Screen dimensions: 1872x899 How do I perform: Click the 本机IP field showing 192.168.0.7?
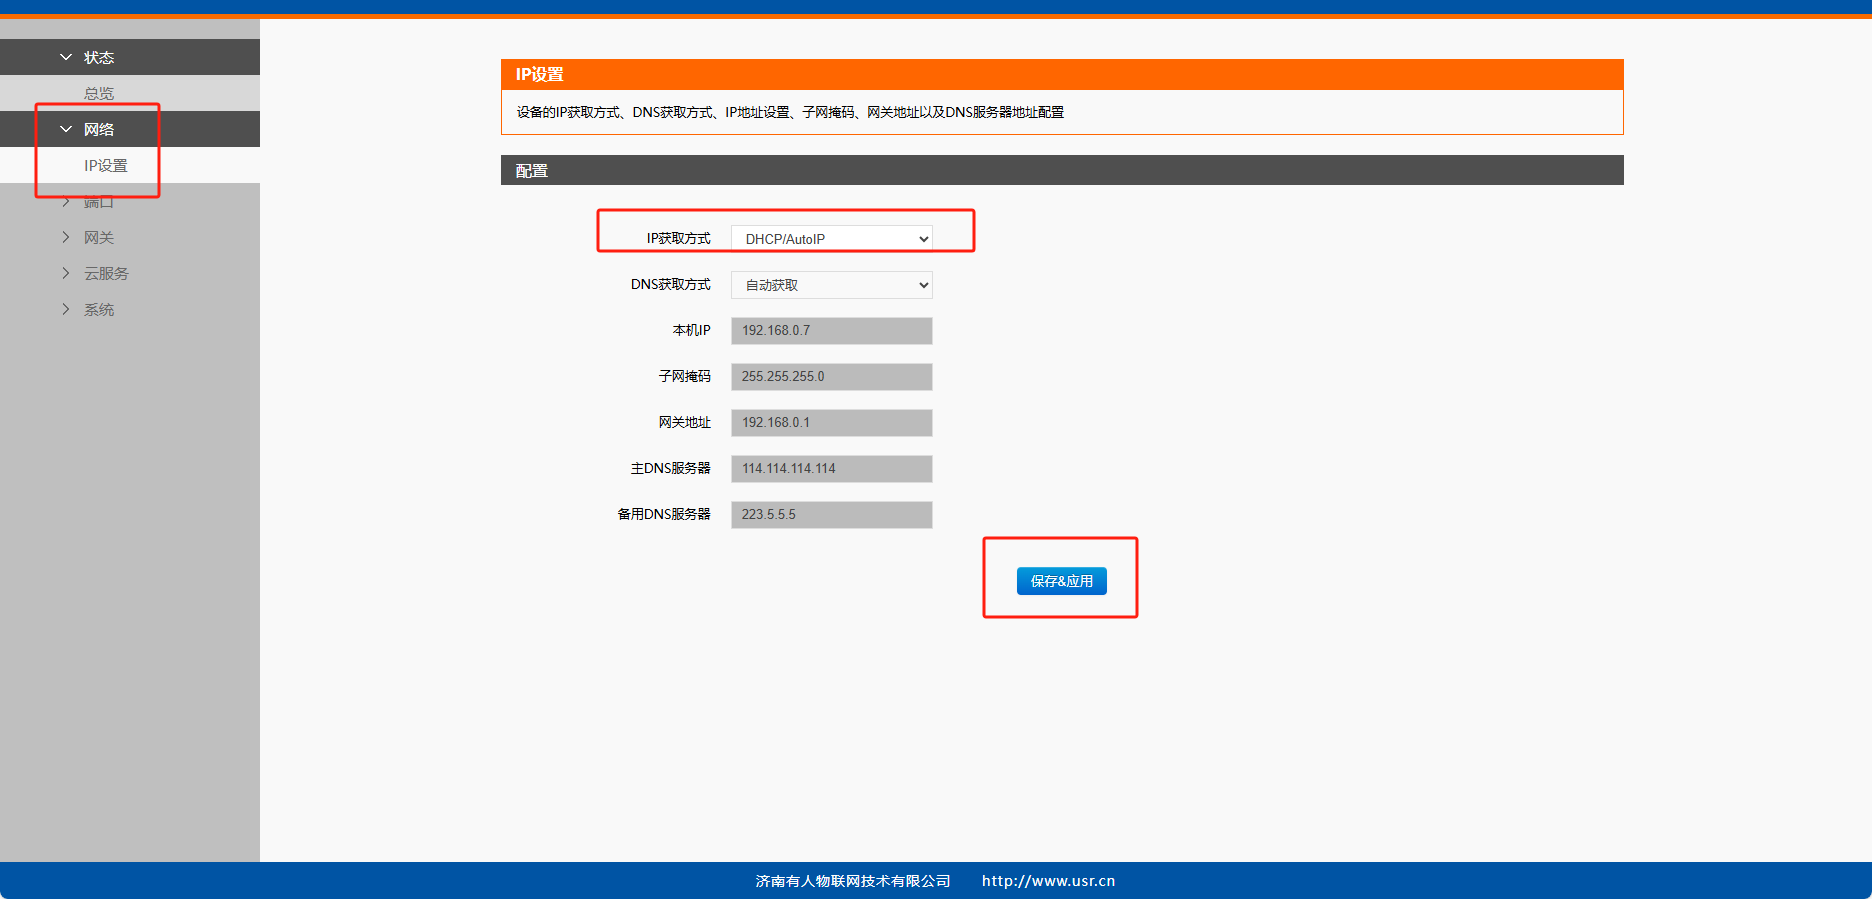pos(831,331)
